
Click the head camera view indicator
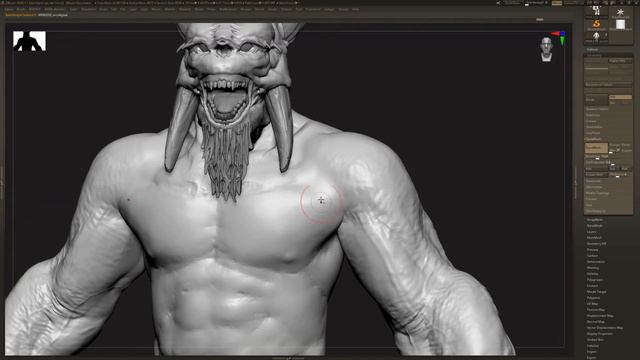coord(547,49)
